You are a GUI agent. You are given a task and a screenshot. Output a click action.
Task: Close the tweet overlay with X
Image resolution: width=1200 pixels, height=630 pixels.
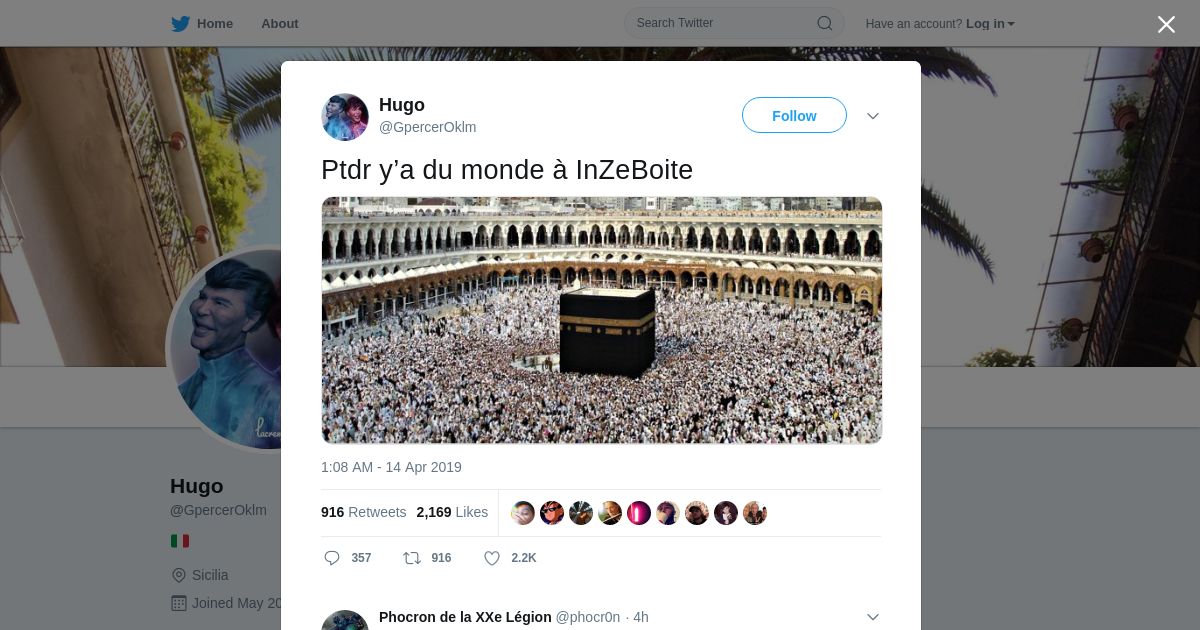click(1166, 24)
